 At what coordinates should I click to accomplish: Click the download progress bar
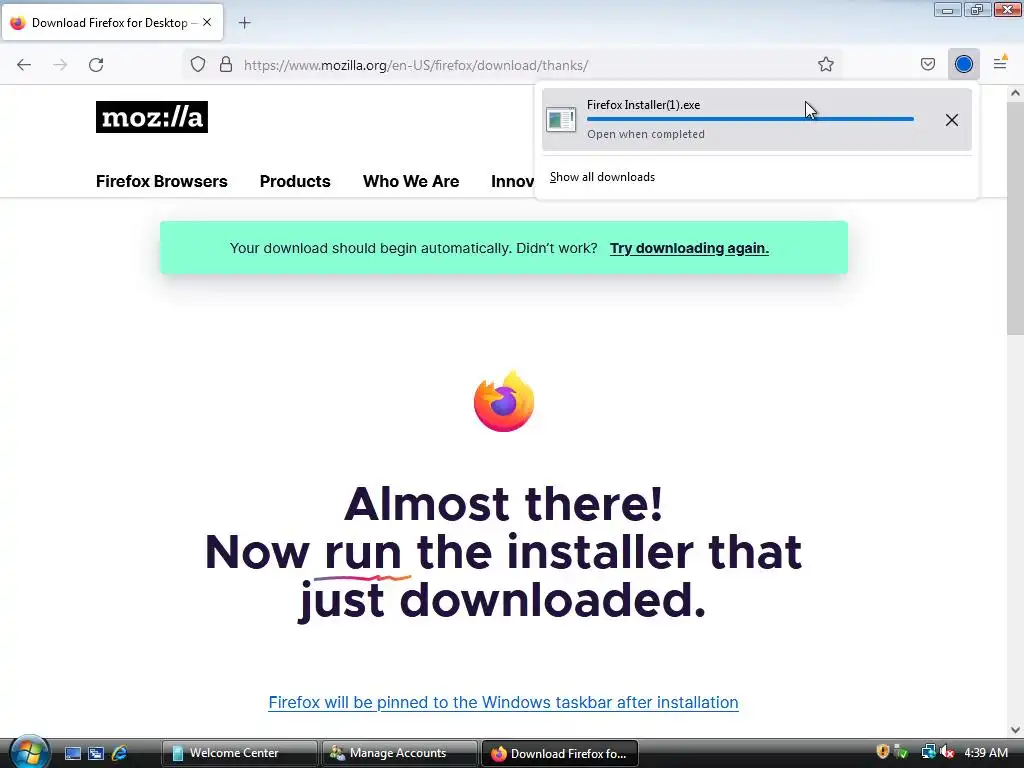tap(750, 119)
